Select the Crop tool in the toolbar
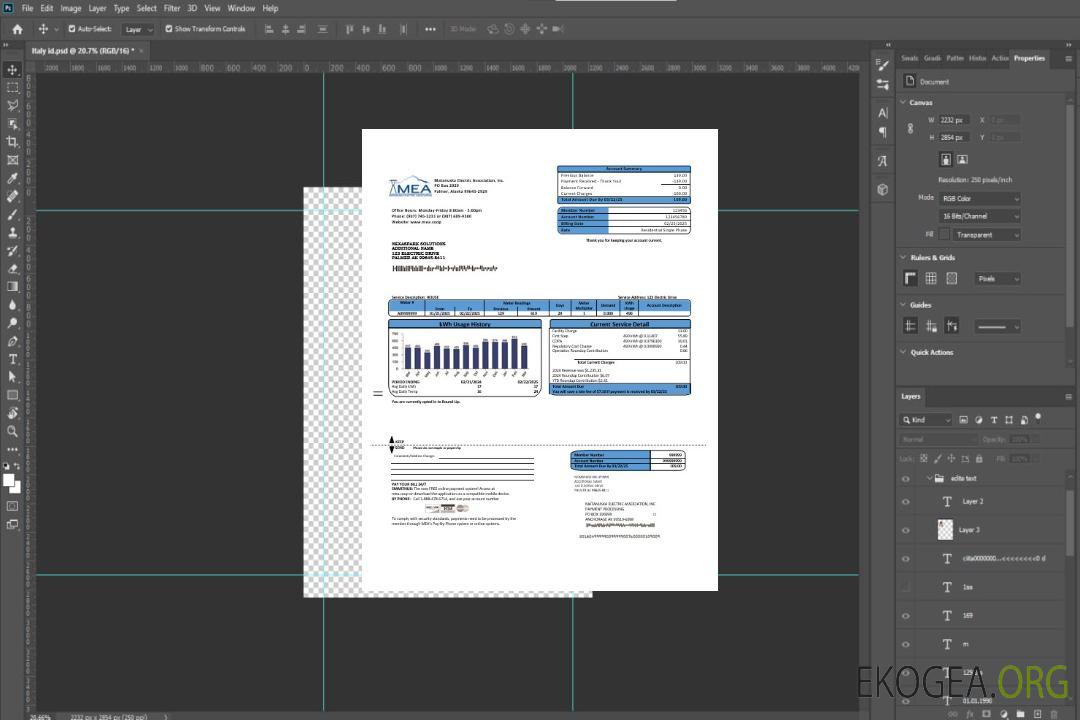 point(13,142)
